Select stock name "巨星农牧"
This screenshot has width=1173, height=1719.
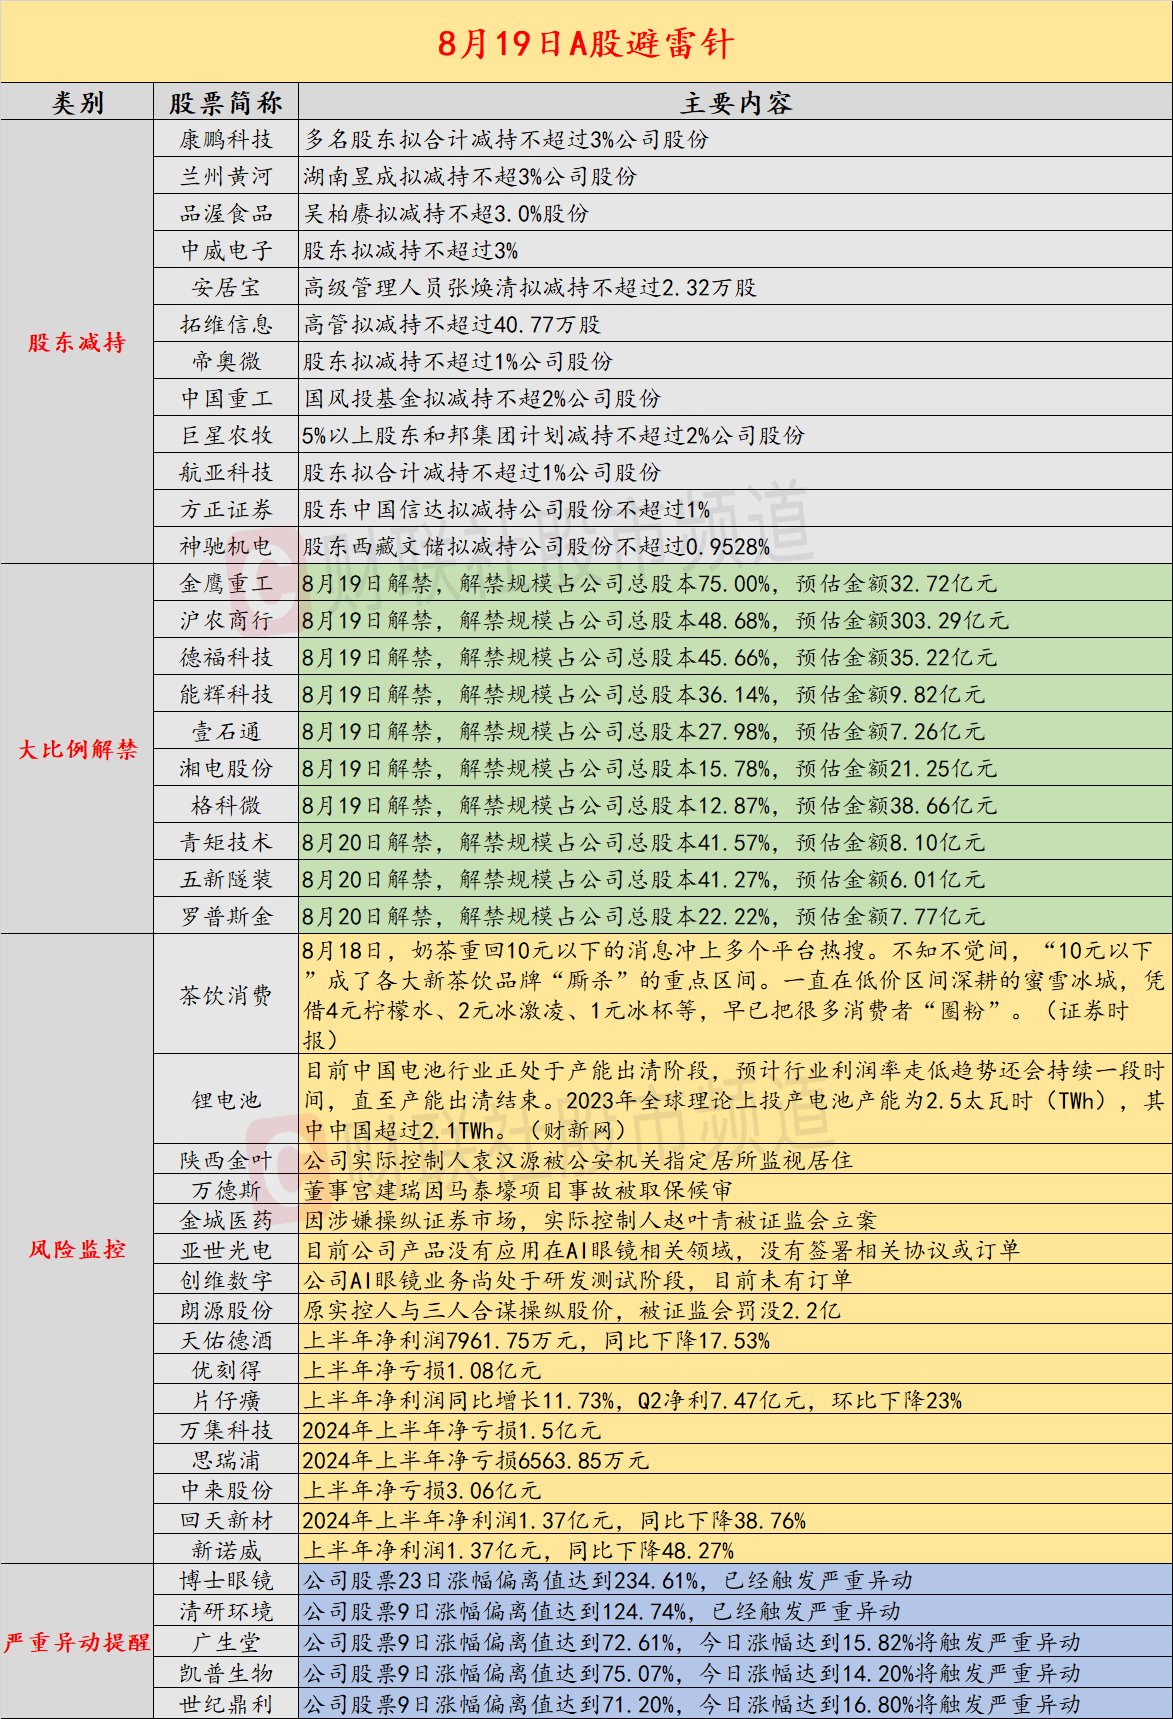coord(226,435)
